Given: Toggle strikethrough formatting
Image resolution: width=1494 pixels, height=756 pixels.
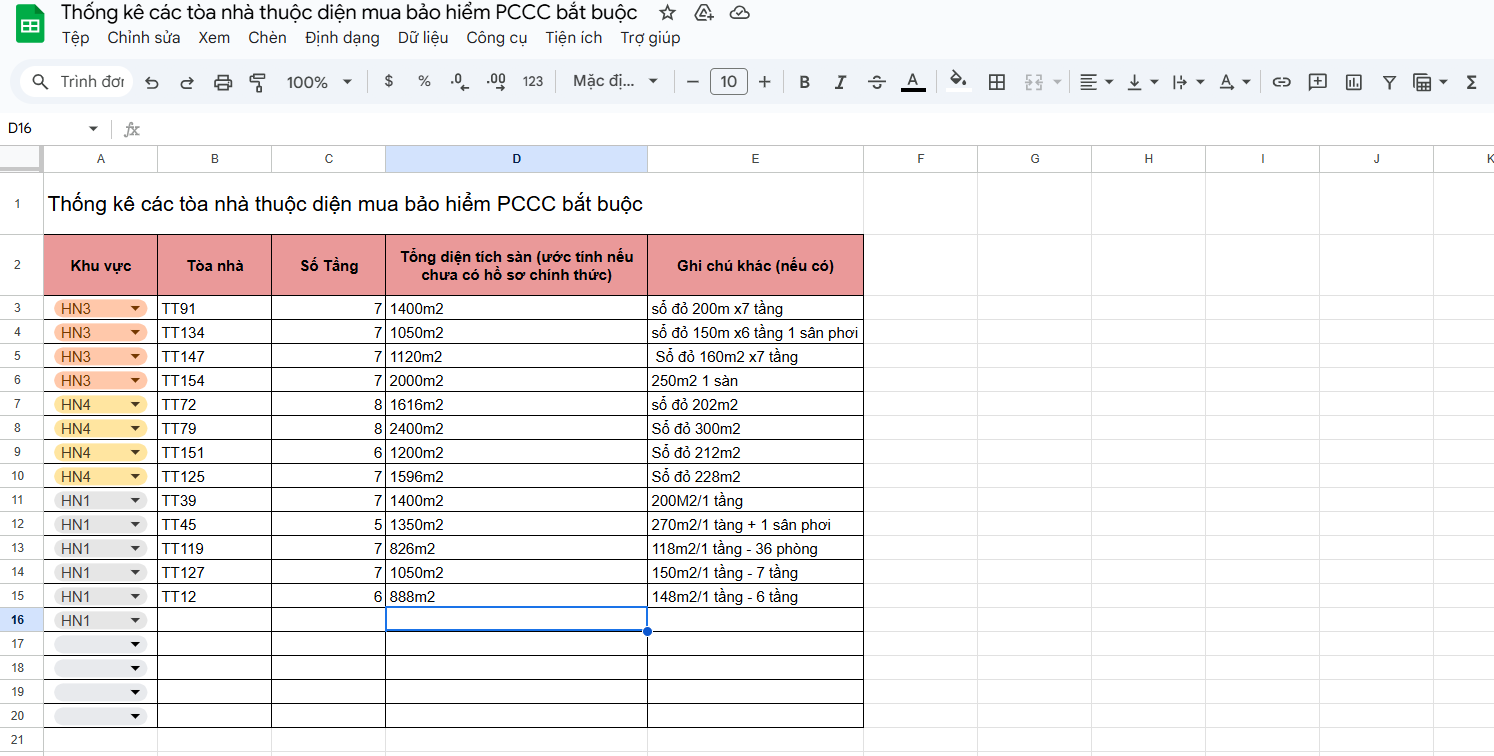Looking at the screenshot, I should [877, 82].
